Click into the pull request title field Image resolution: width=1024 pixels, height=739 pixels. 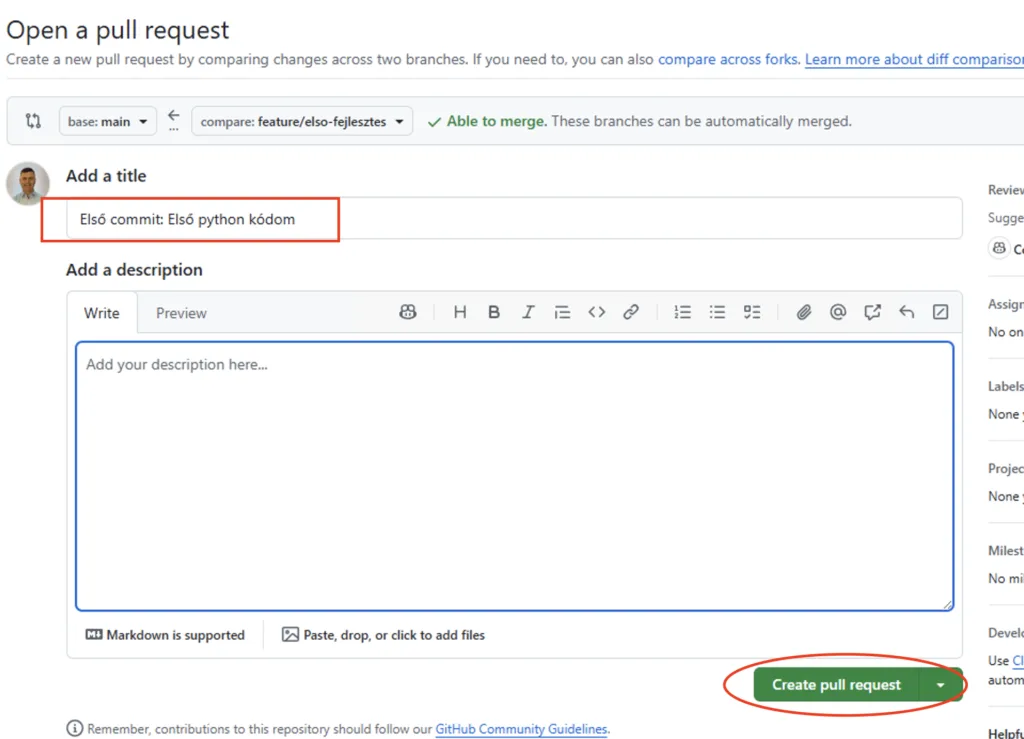coord(514,219)
